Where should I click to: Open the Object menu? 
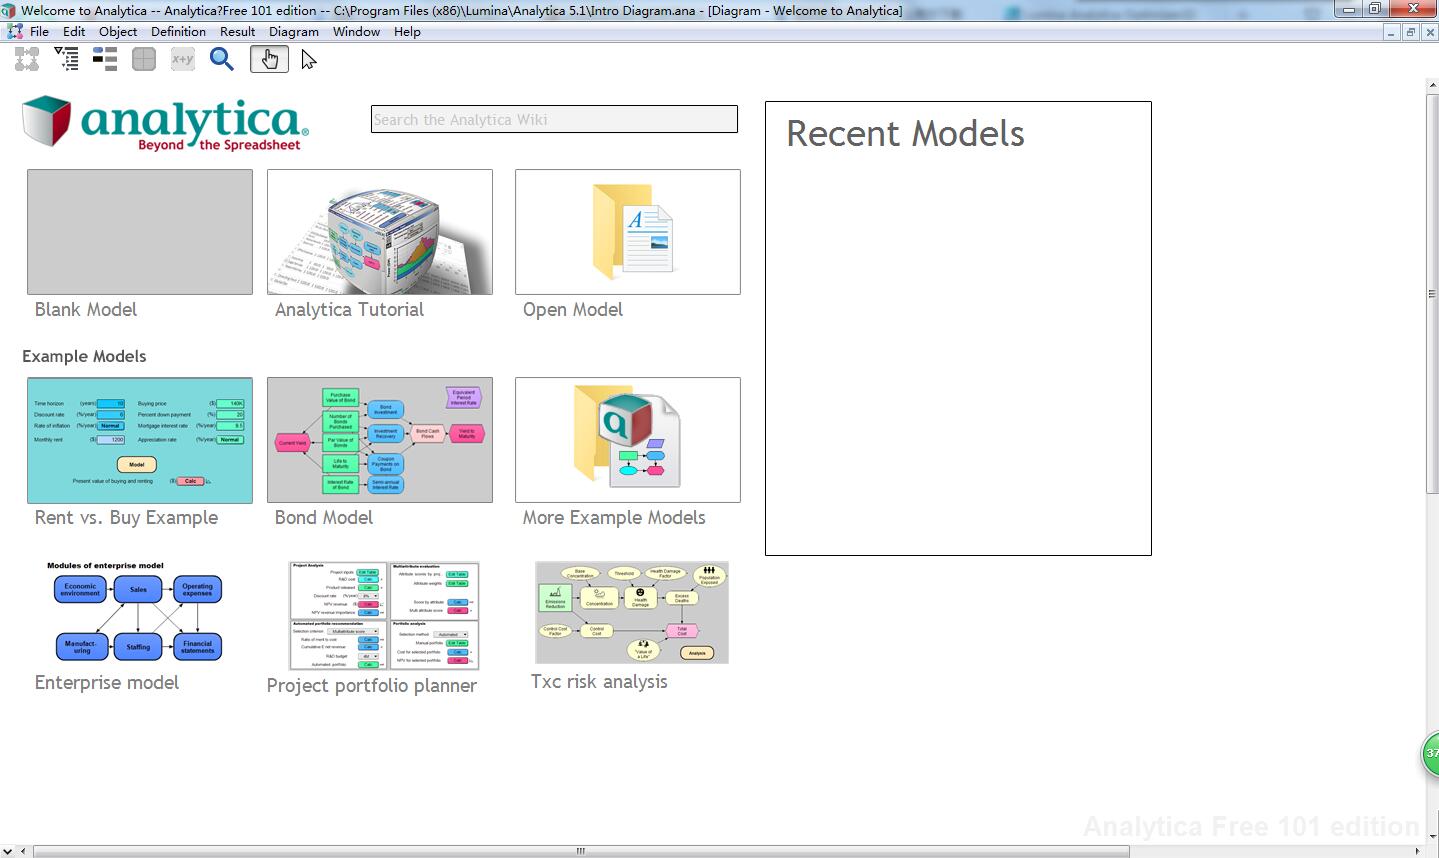[x=118, y=32]
